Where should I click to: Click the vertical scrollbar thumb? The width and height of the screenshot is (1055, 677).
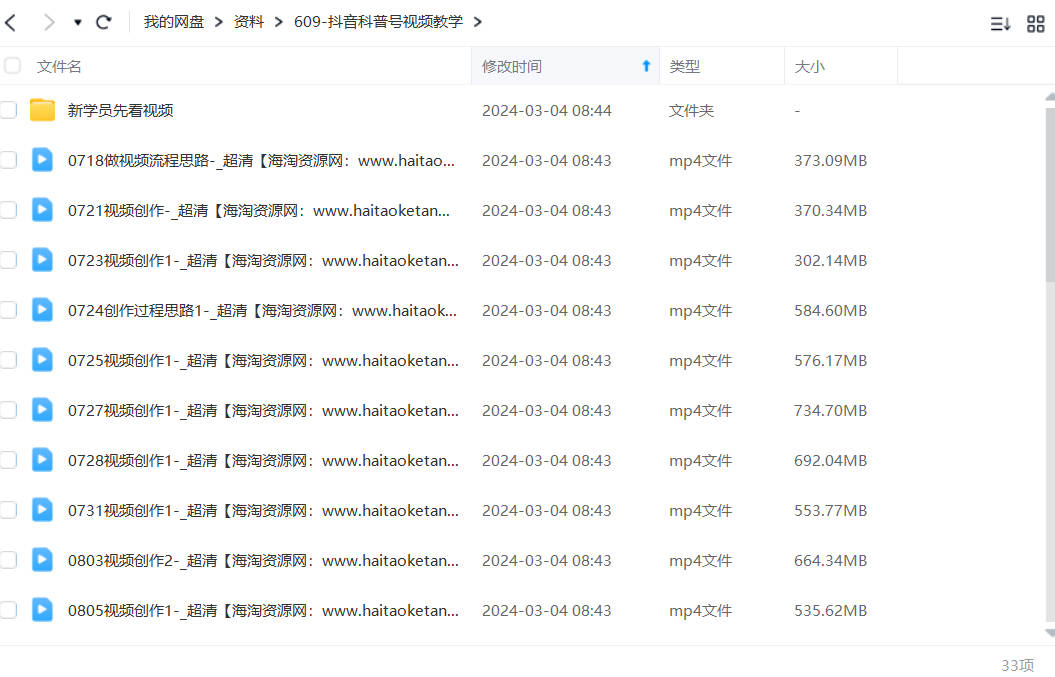(x=1050, y=194)
